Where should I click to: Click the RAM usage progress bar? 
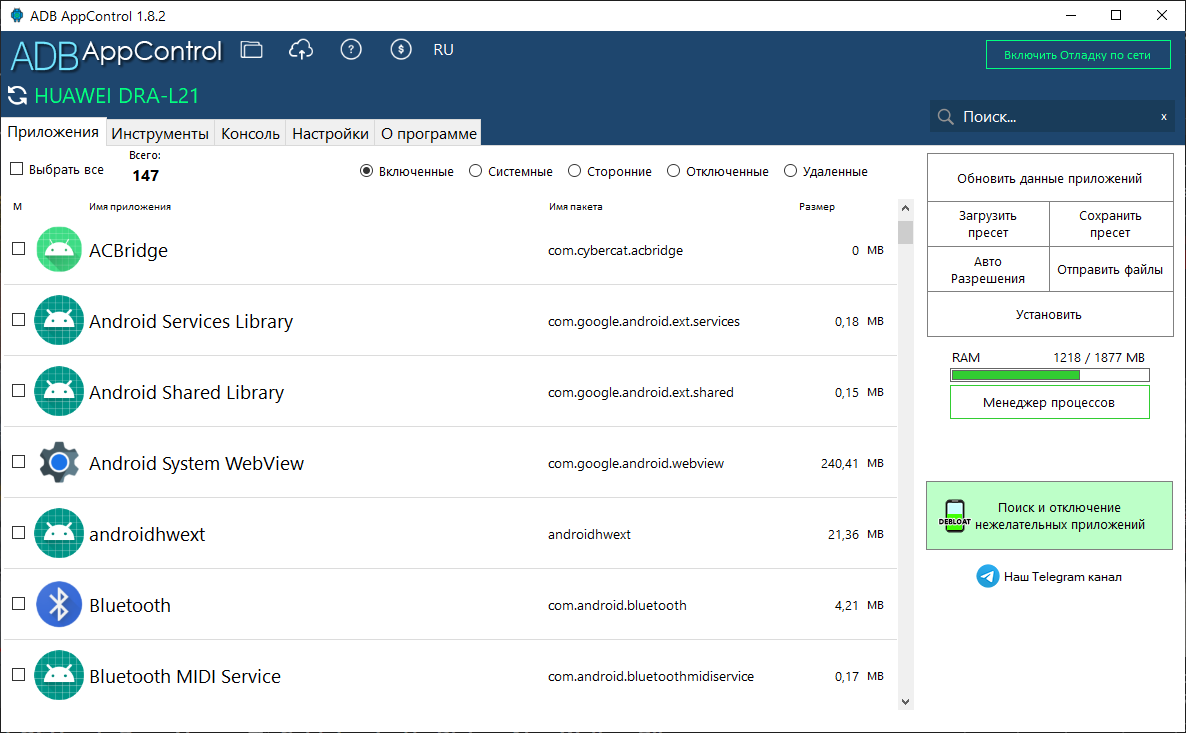[x=1050, y=375]
